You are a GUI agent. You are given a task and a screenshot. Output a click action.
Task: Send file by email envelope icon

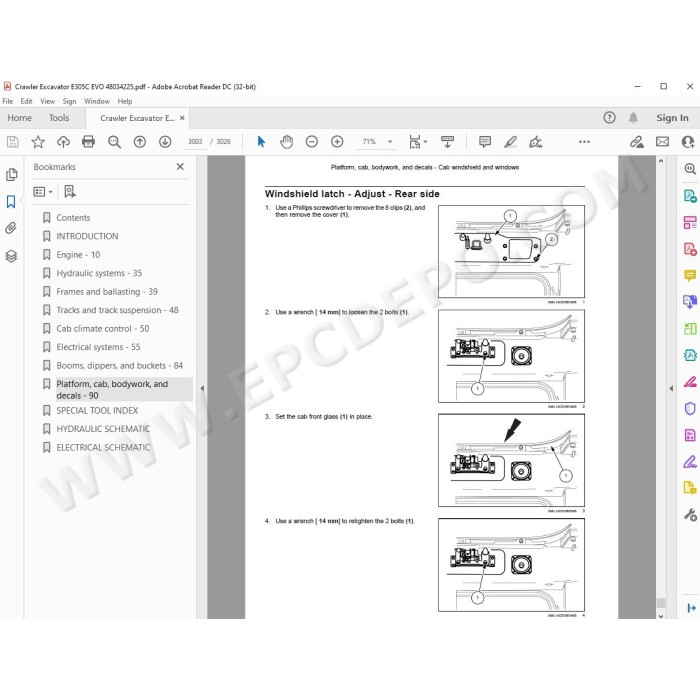coord(662,142)
